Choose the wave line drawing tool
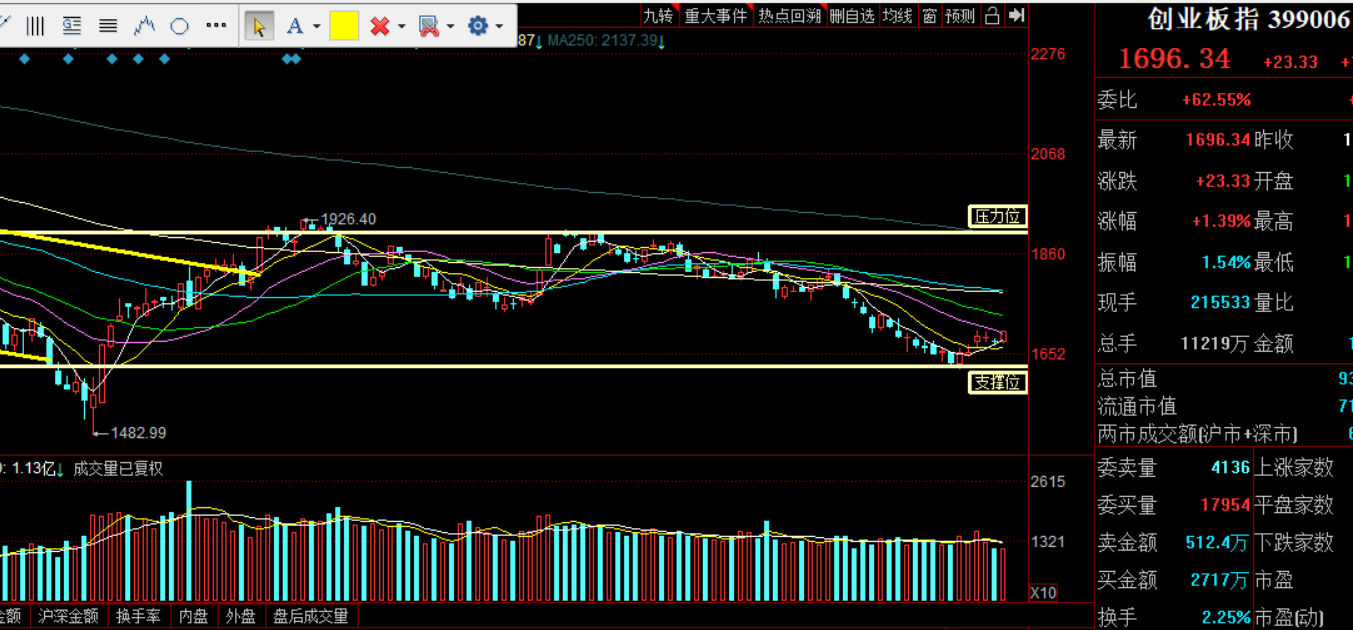The width and height of the screenshot is (1353, 630). click(144, 26)
